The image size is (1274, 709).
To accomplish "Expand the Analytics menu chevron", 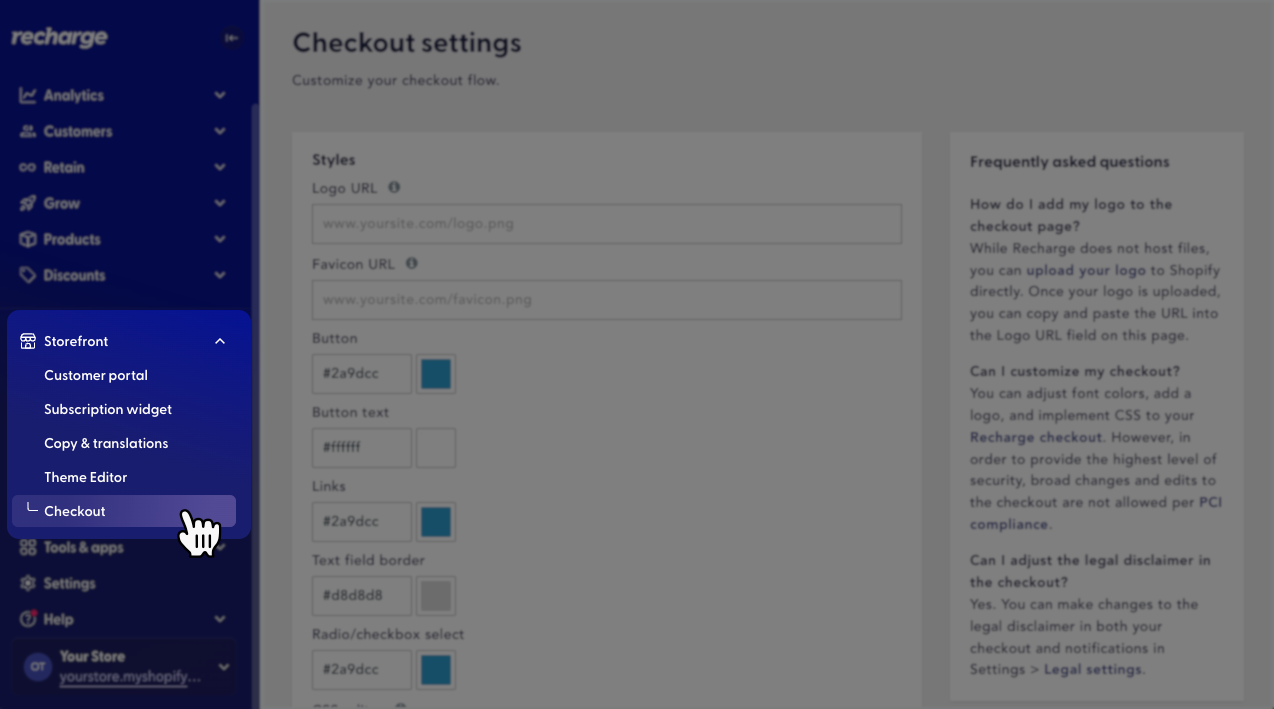I will [220, 96].
